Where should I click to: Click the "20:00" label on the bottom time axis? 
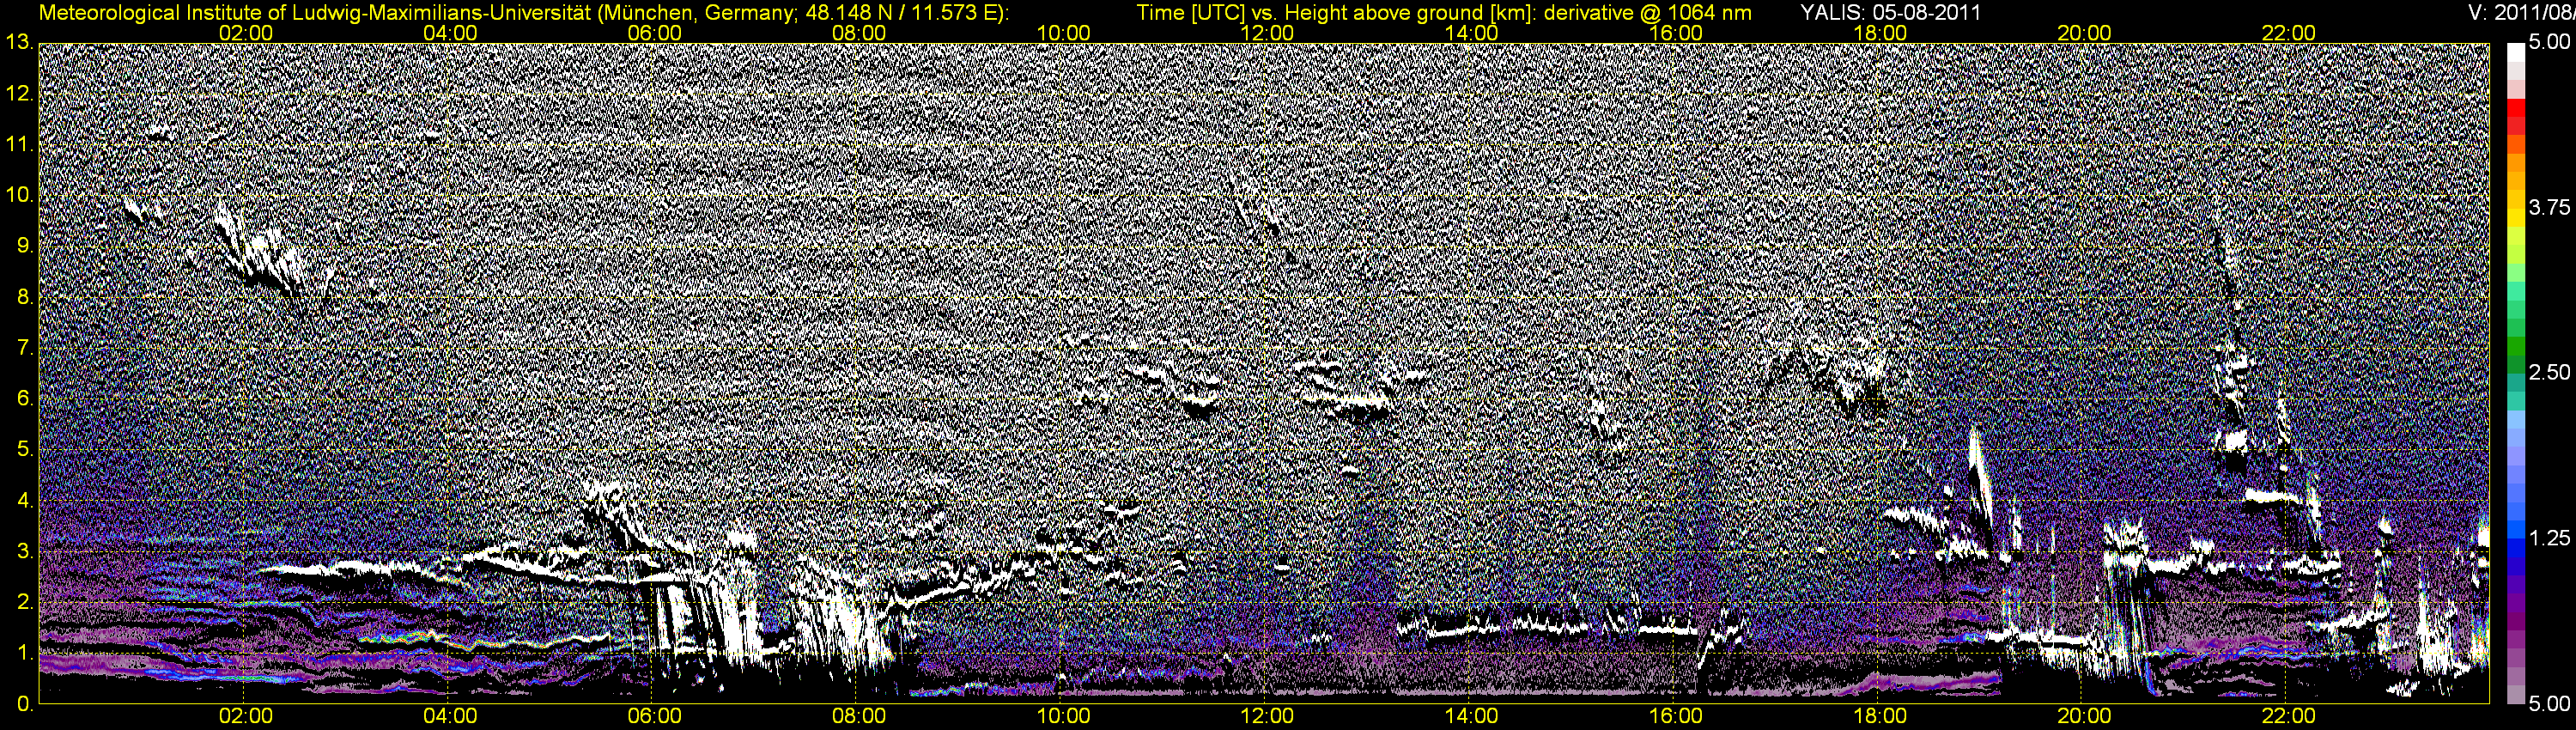pyautogui.click(x=2084, y=716)
